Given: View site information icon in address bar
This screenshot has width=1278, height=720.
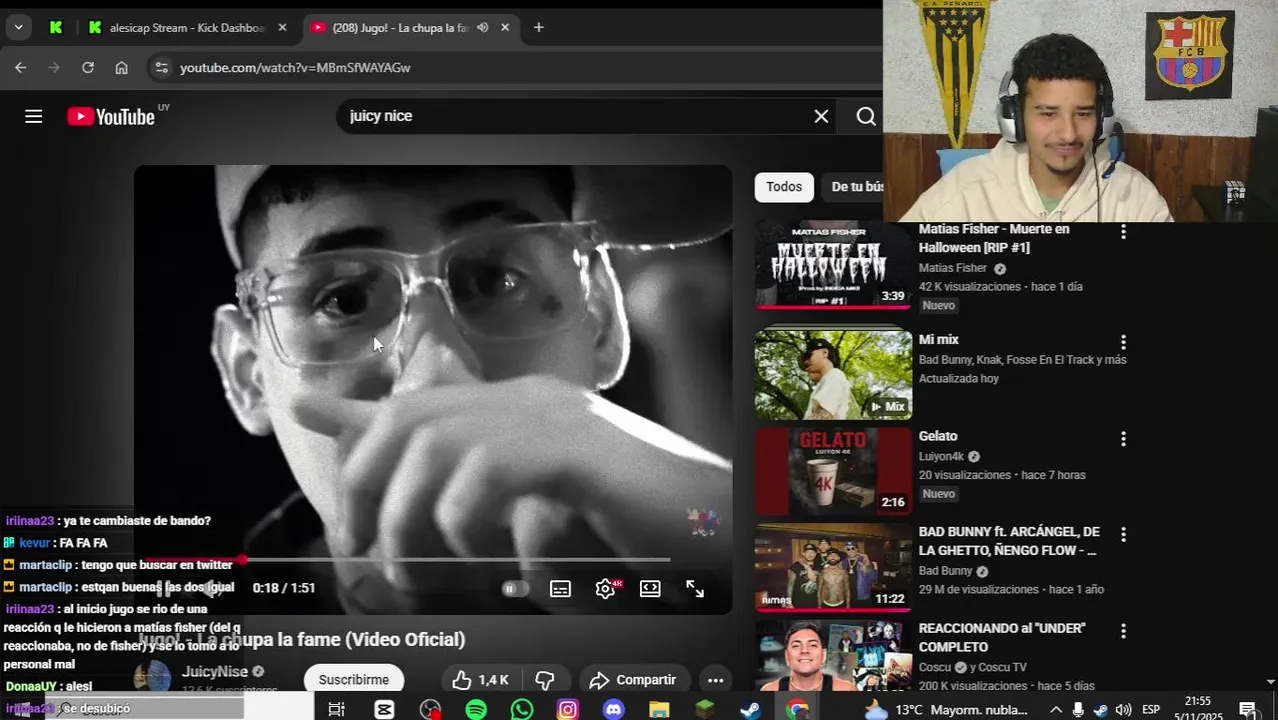Looking at the screenshot, I should coord(161,68).
